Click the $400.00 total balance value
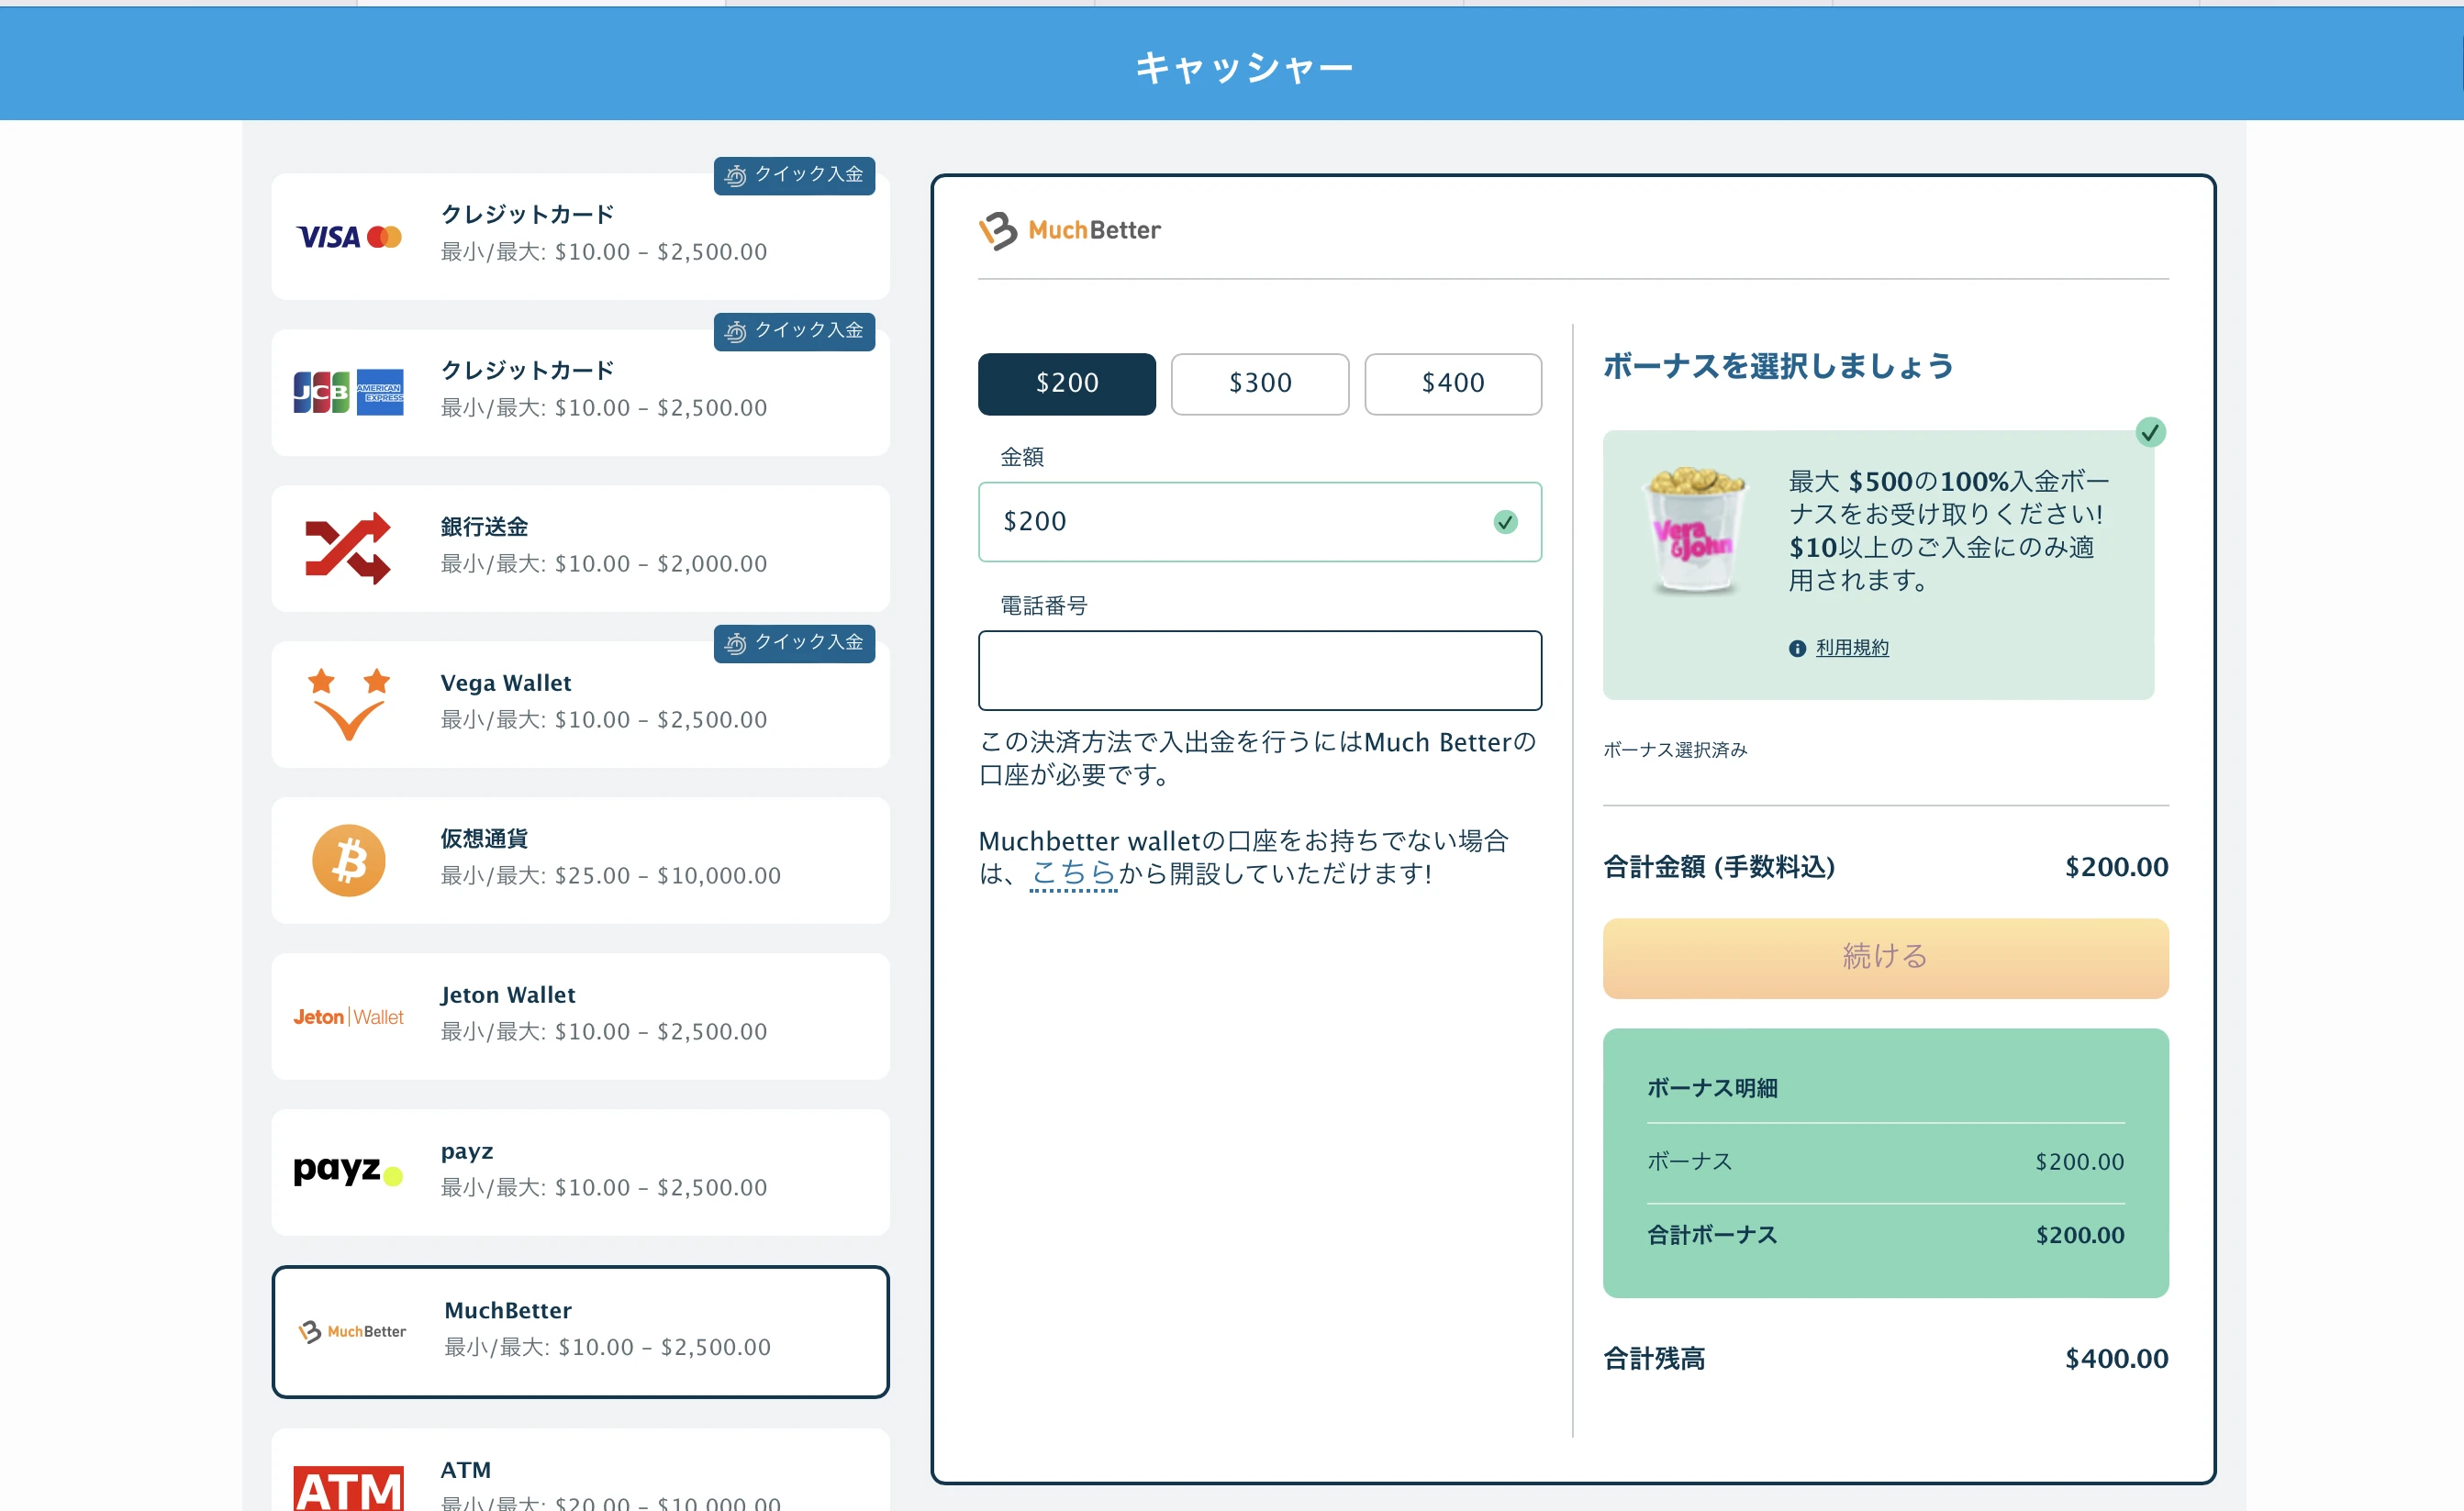 [x=2117, y=1359]
